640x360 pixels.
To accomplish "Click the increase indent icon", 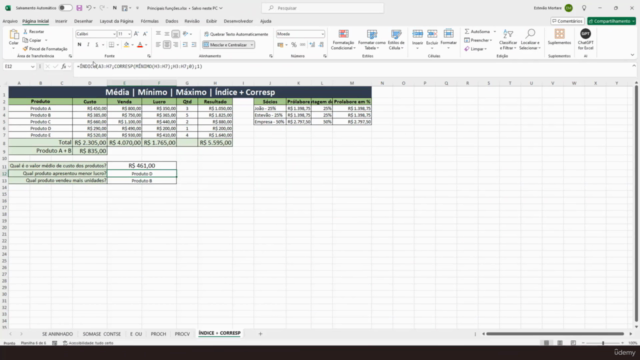I will (x=194, y=44).
